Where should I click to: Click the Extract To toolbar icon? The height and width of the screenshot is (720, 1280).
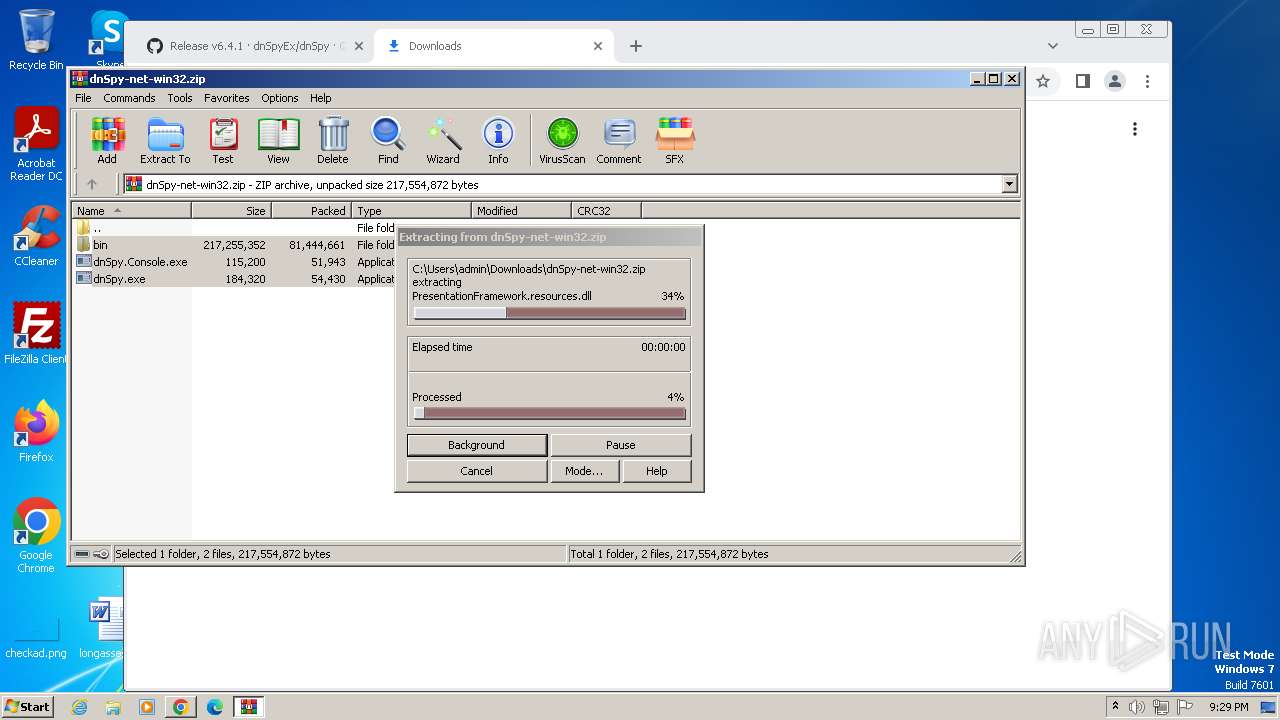165,140
